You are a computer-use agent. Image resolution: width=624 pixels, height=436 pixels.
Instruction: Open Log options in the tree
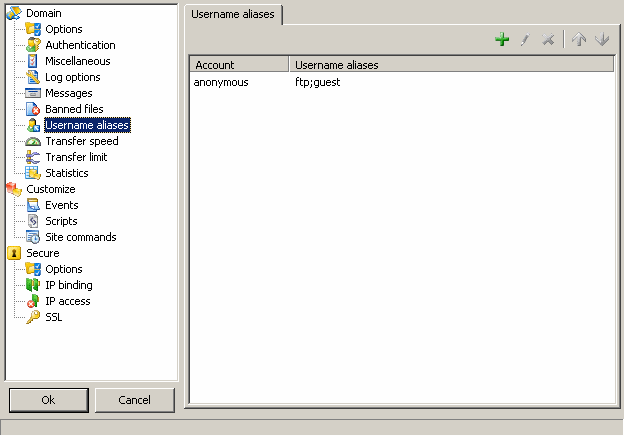pos(73,77)
